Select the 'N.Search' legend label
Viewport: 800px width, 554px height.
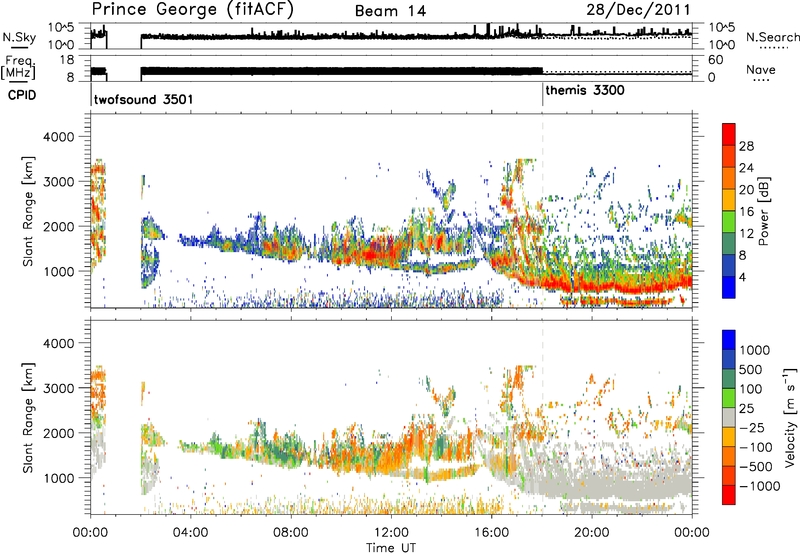point(773,37)
